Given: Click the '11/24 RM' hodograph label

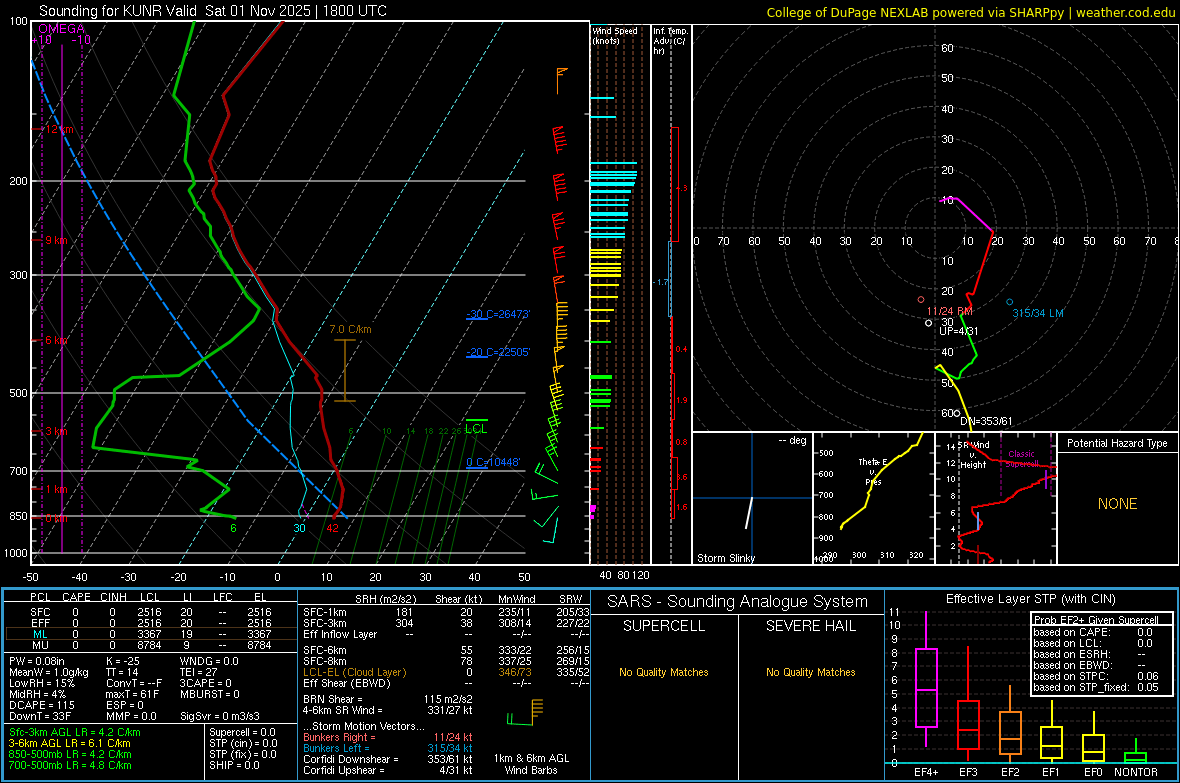Looking at the screenshot, I should [x=949, y=311].
